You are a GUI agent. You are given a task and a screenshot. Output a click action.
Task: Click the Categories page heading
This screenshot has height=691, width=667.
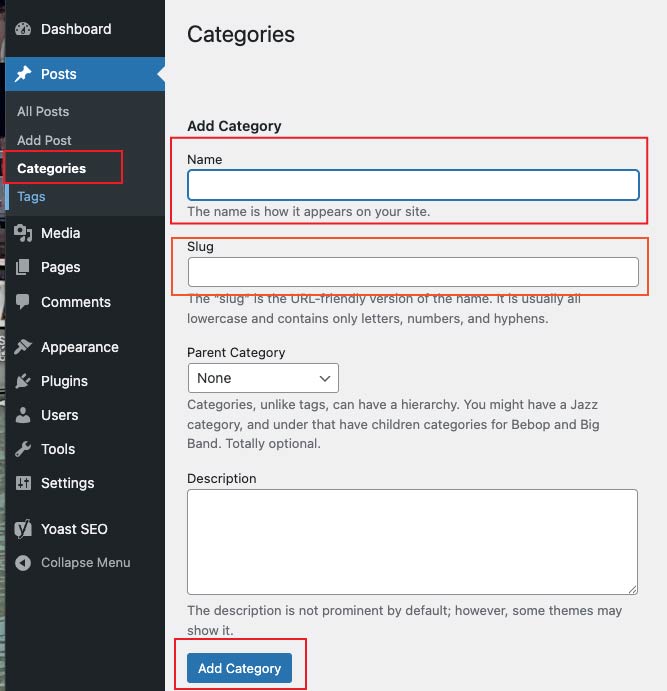(x=241, y=34)
